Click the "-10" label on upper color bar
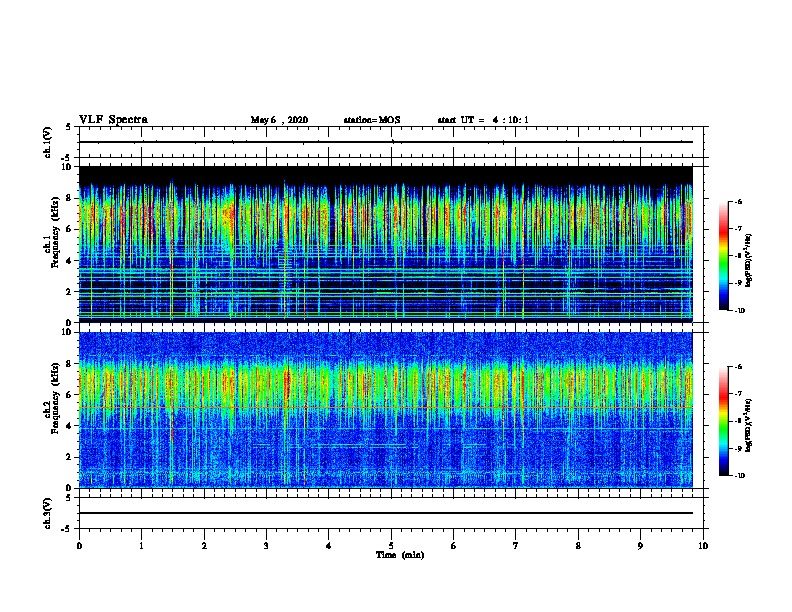This screenshot has height=612, width=792. click(739, 311)
